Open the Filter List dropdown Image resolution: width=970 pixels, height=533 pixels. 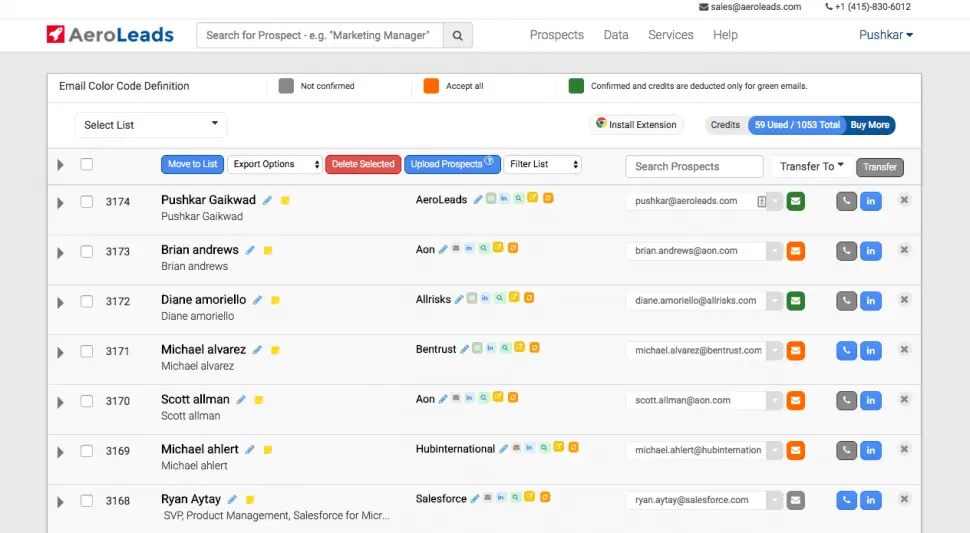[x=543, y=164]
